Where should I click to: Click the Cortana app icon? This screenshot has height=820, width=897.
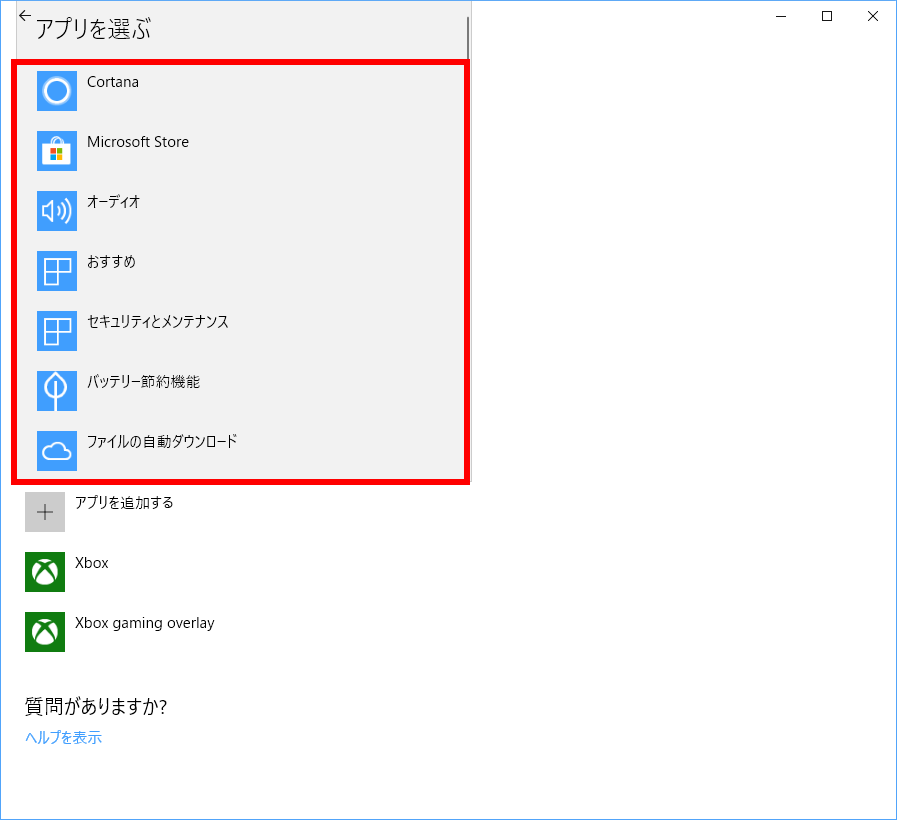click(x=57, y=91)
